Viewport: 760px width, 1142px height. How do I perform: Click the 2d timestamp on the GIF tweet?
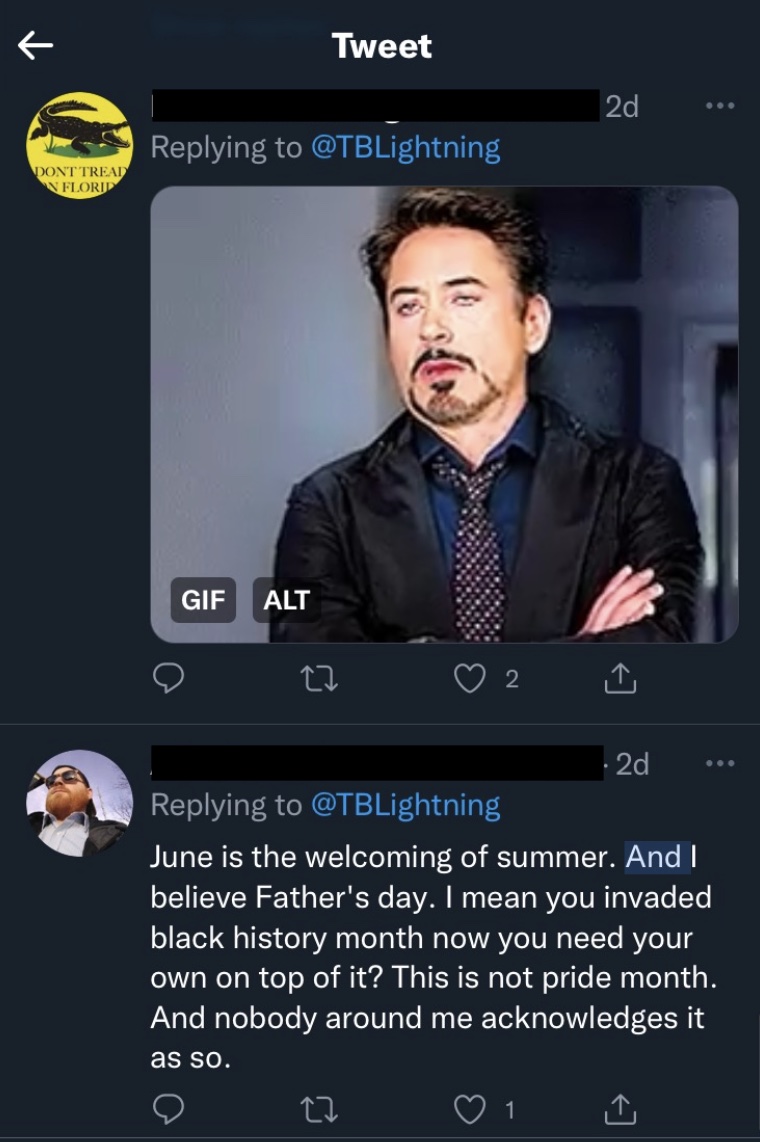(622, 106)
